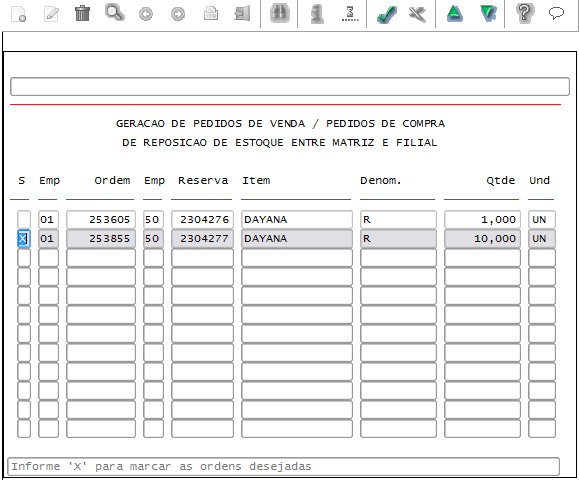Click the long blank field above the title
579x480 pixels.
tap(290, 86)
